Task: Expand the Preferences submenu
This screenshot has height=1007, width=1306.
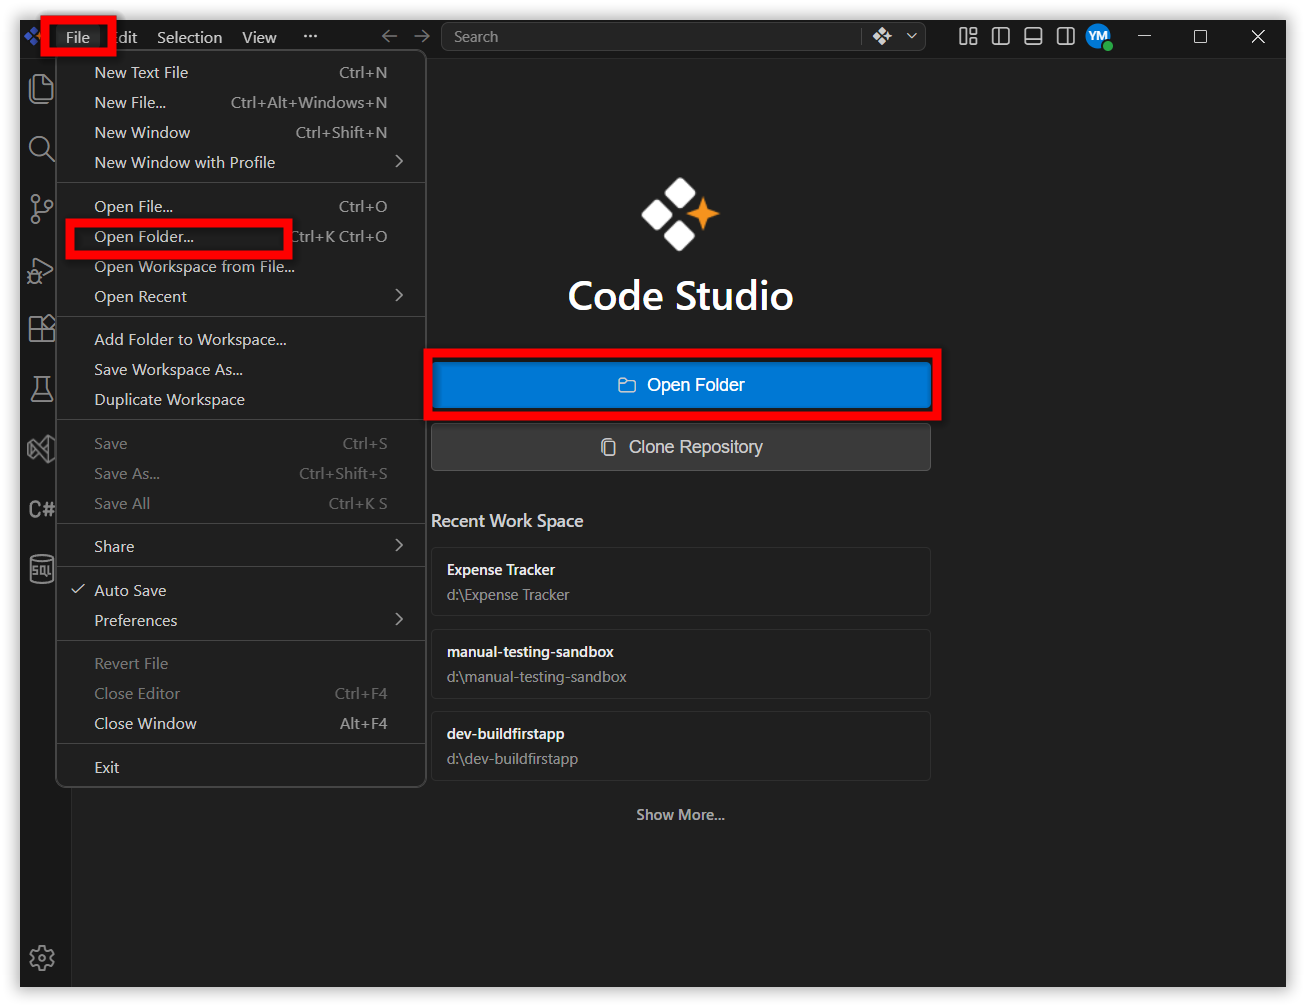Action: (241, 620)
